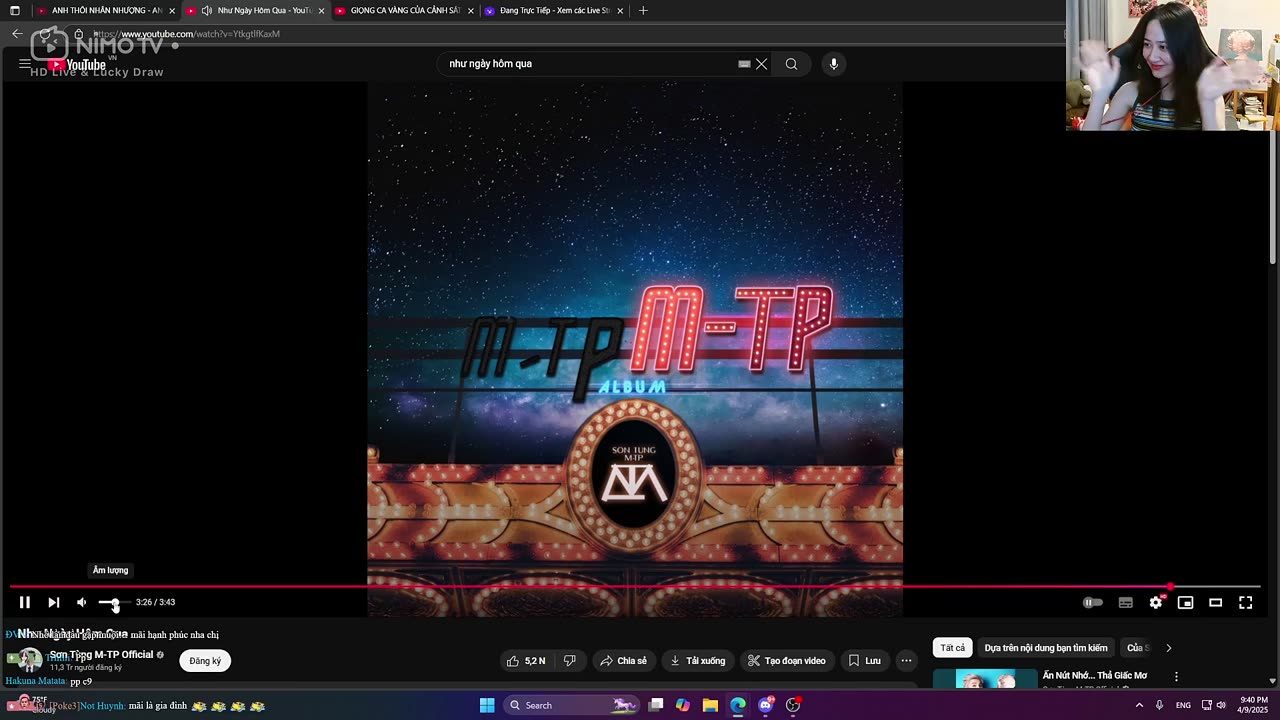
Task: Open Discord from the taskbar
Action: (766, 705)
